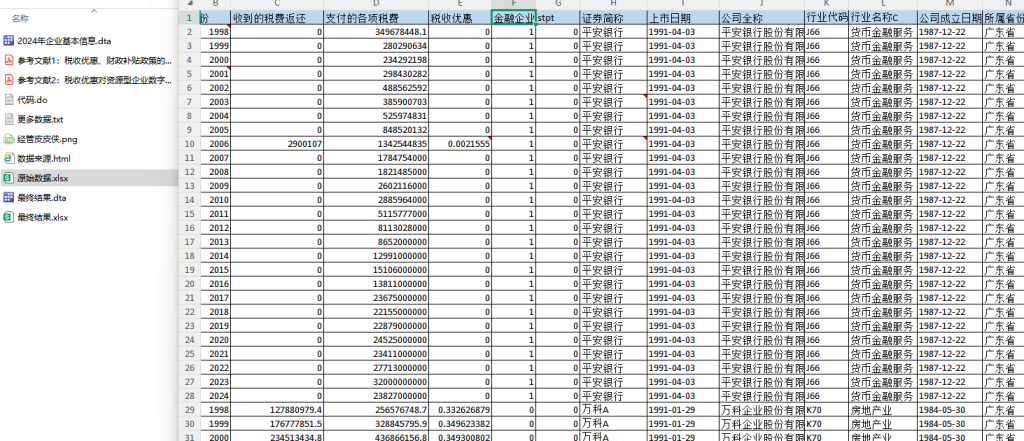Select spreadsheet column C header
The image size is (1024, 441).
(x=277, y=5)
